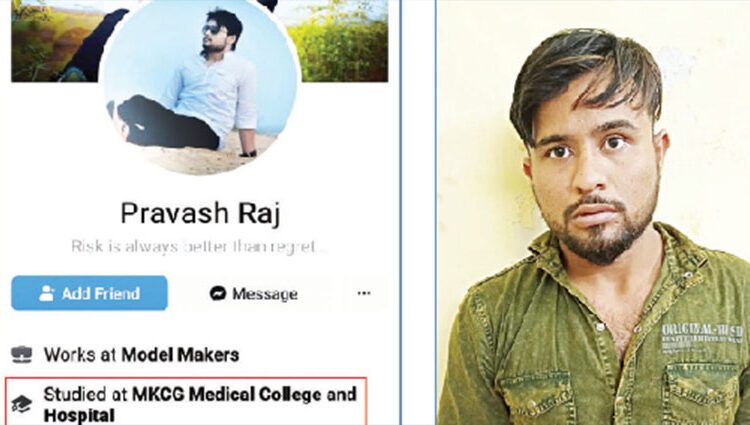Click the Add Friend button
The width and height of the screenshot is (750, 425).
(89, 293)
